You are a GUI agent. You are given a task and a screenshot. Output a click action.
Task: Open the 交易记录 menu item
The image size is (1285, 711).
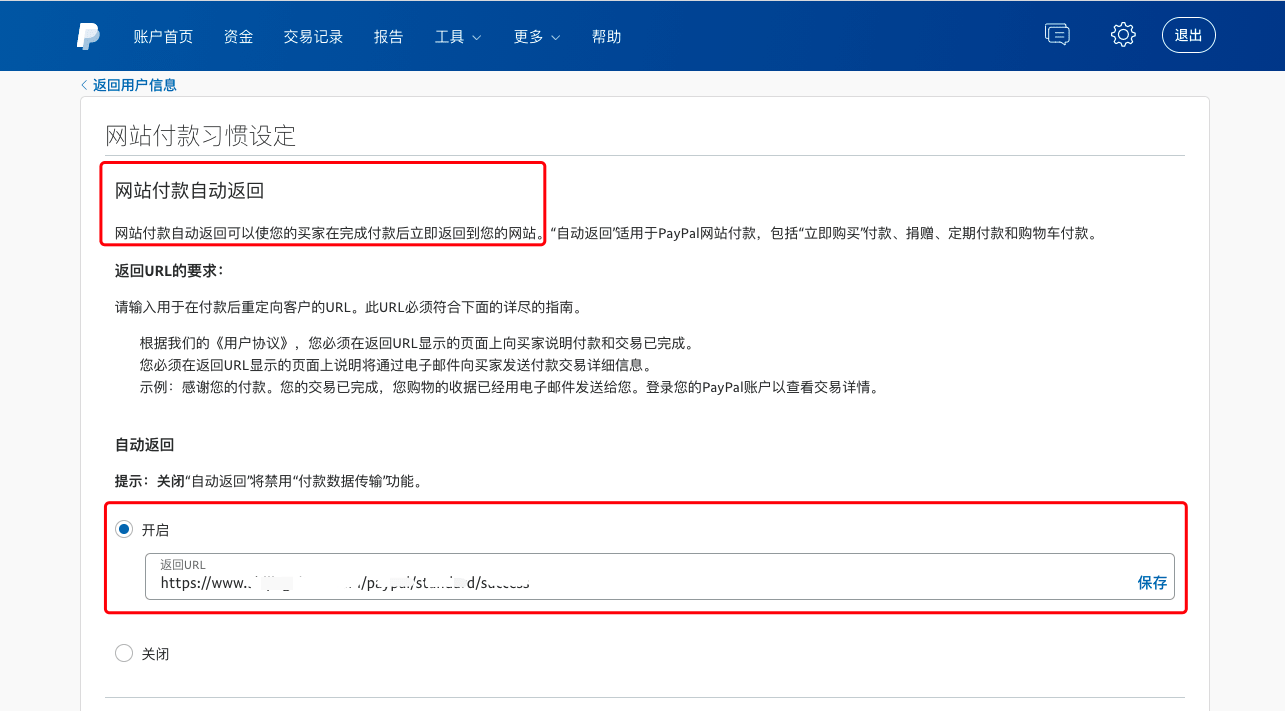coord(313,36)
